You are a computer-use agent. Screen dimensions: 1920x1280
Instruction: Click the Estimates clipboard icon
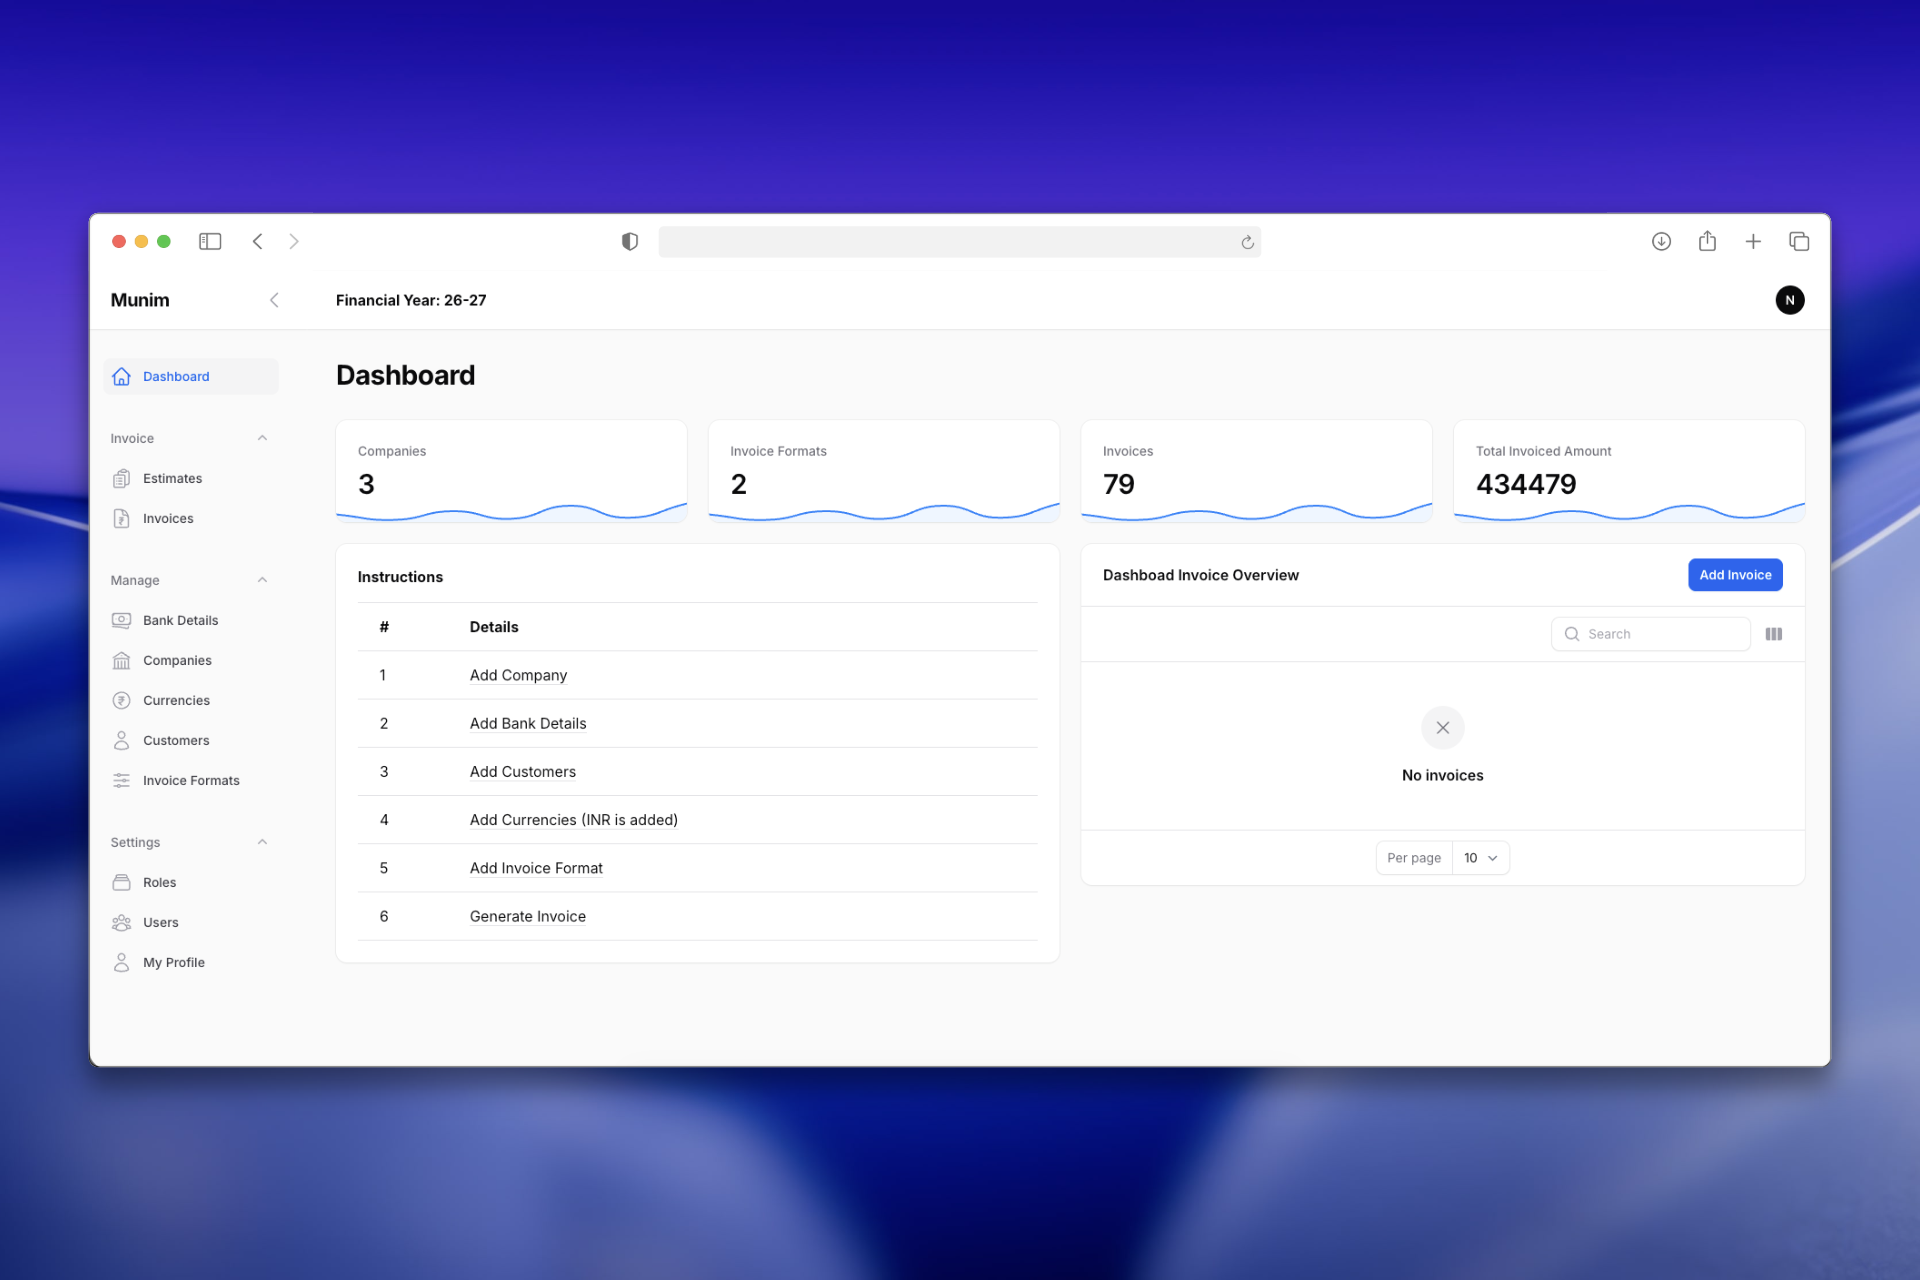tap(122, 478)
